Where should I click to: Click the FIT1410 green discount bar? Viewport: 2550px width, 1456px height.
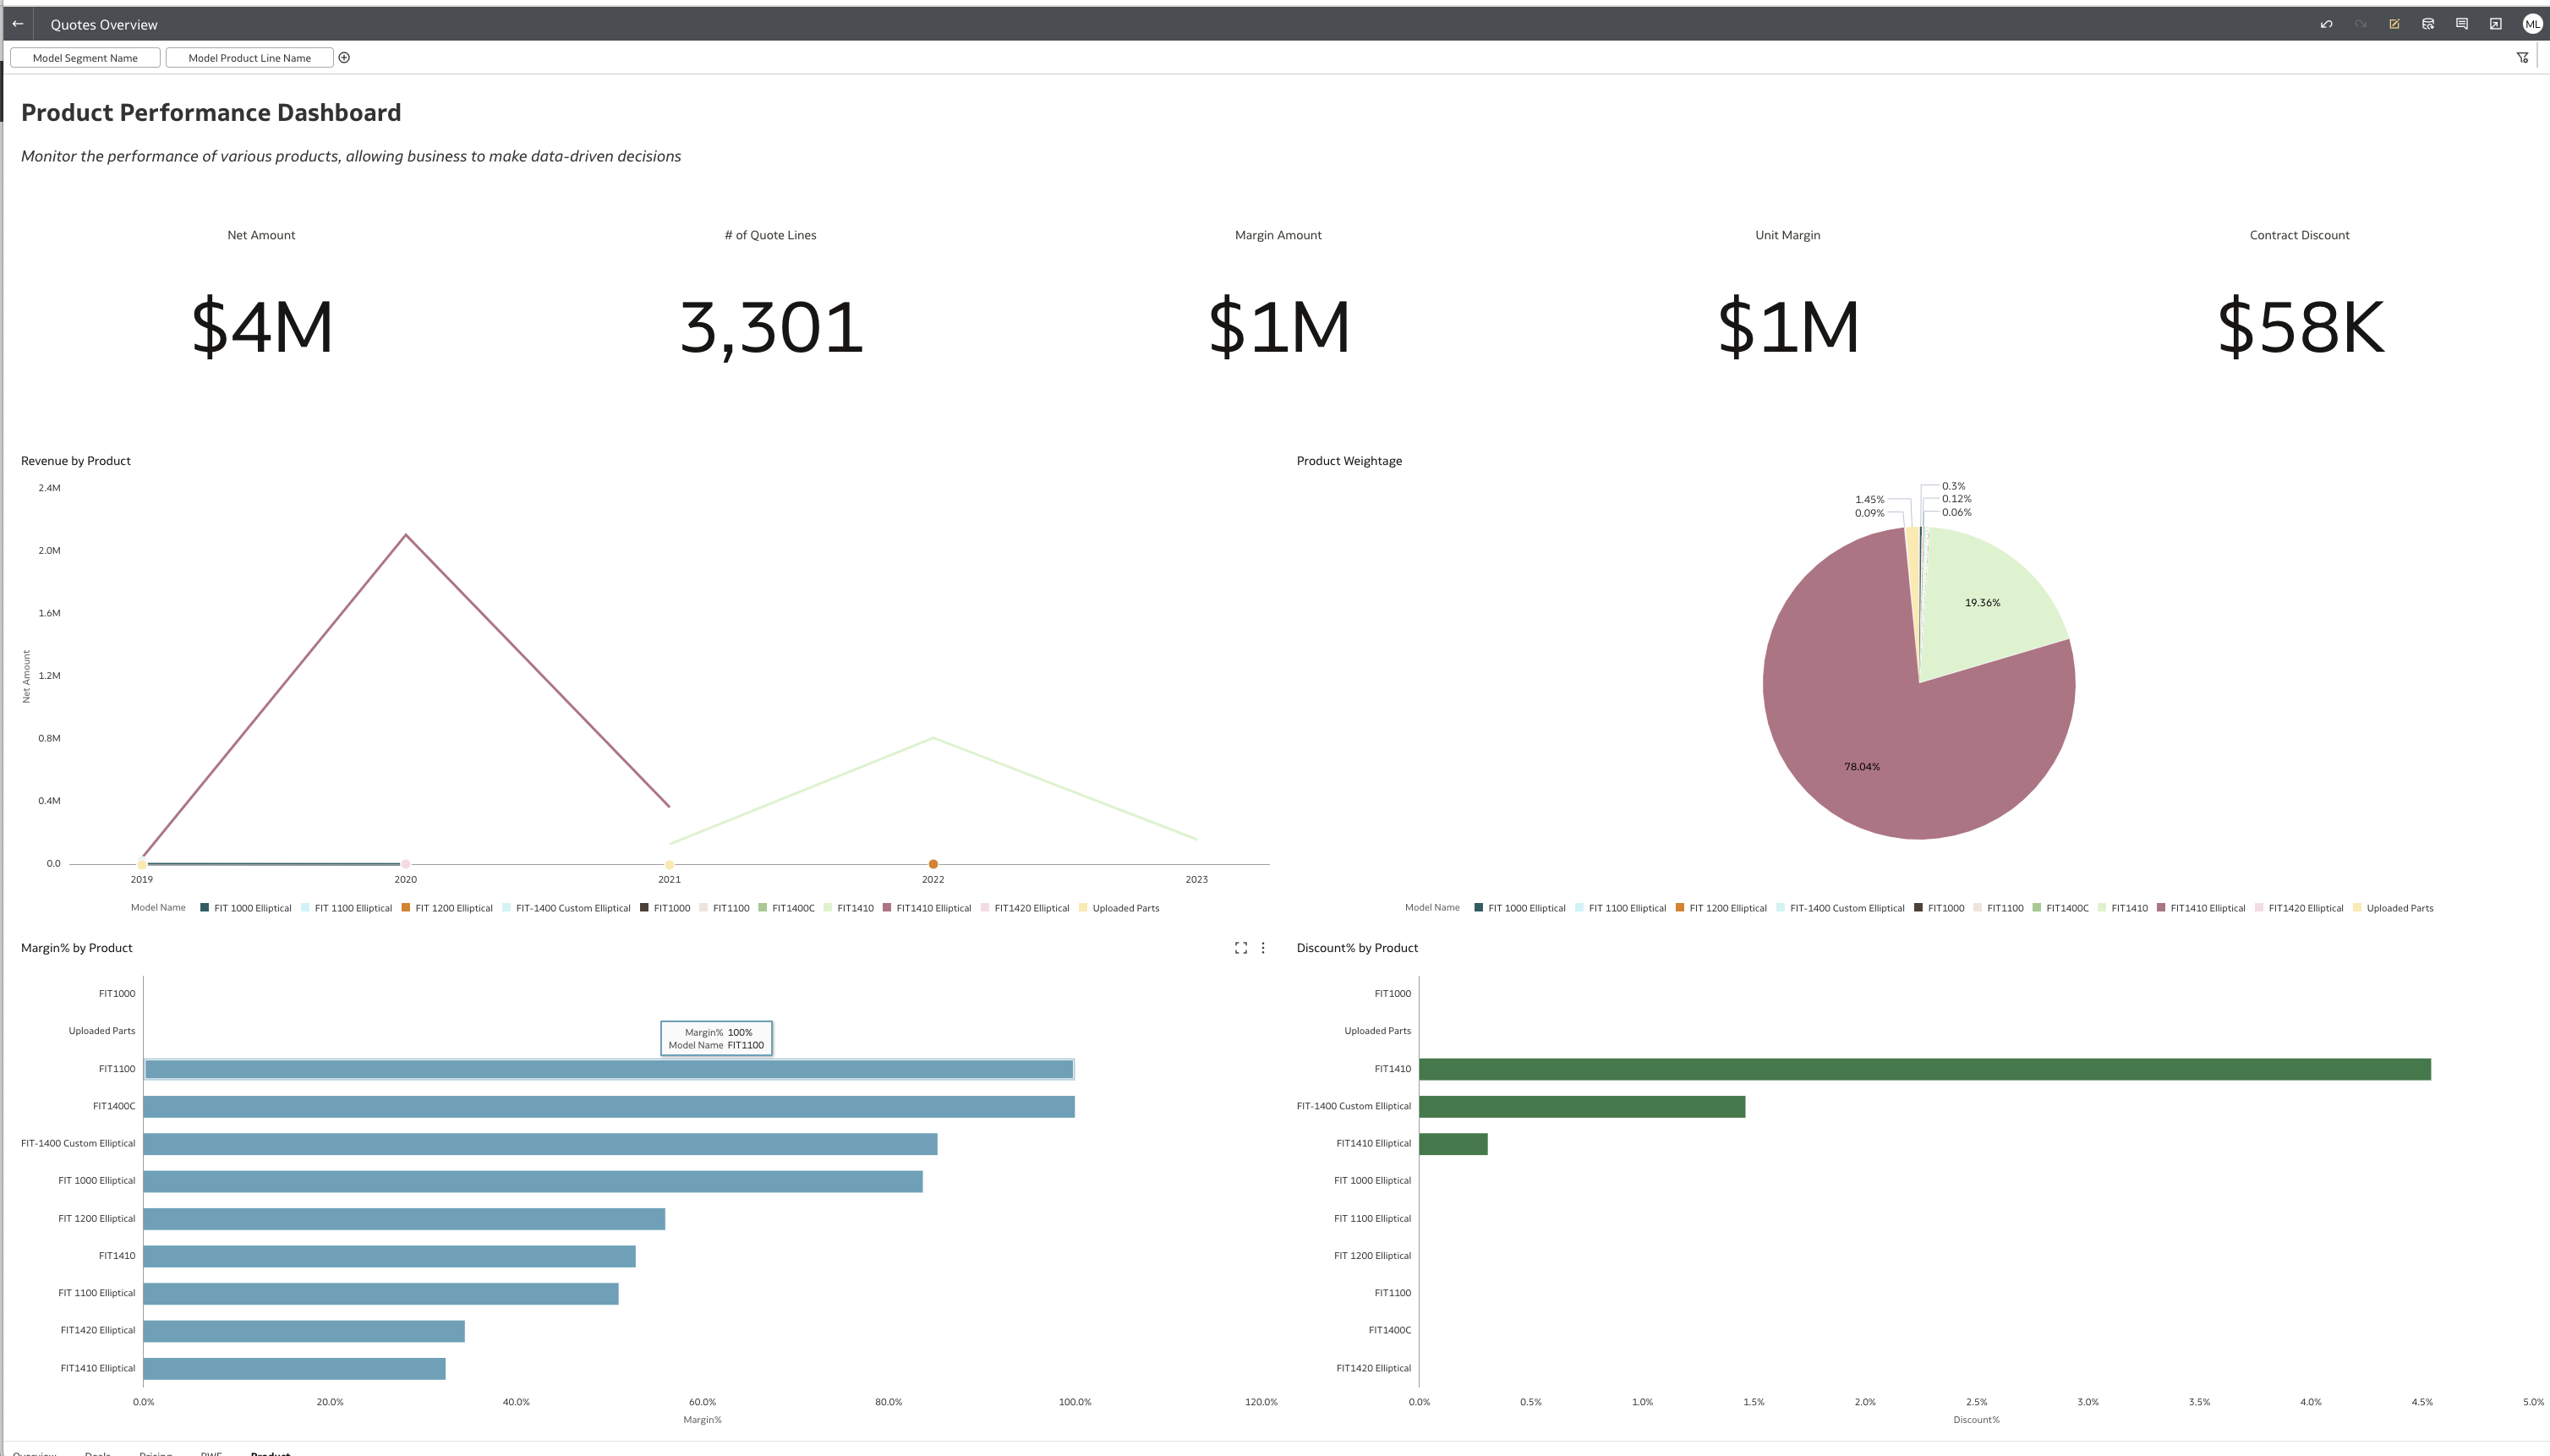point(1924,1069)
